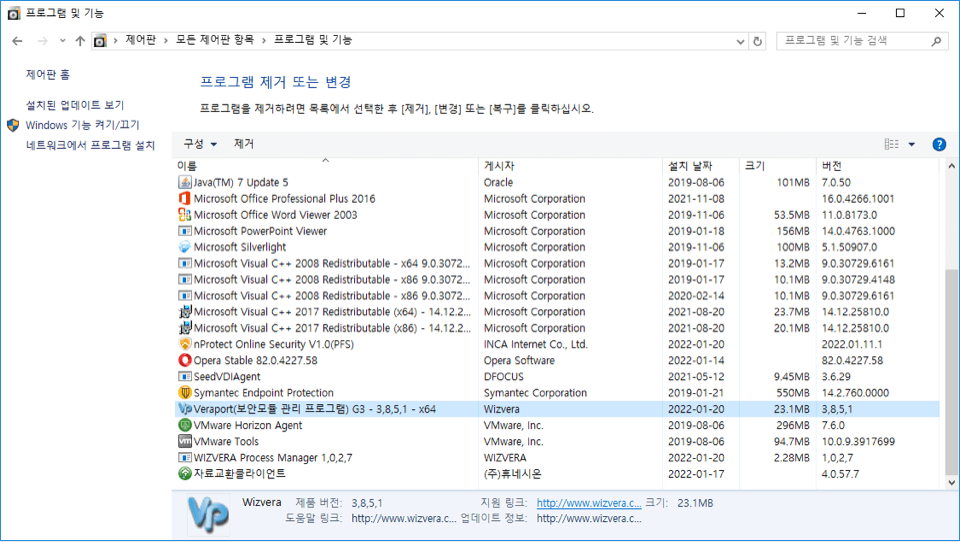Navigate up one folder level arrow
This screenshot has height=542, width=960.
pos(80,41)
